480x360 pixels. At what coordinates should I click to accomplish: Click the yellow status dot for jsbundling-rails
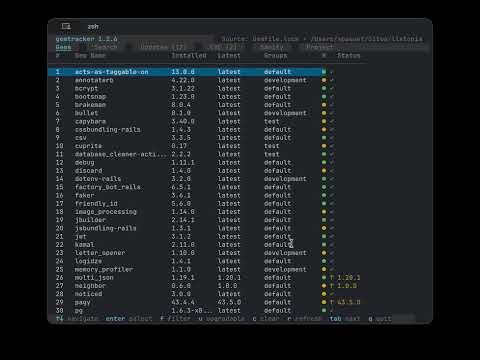324,228
